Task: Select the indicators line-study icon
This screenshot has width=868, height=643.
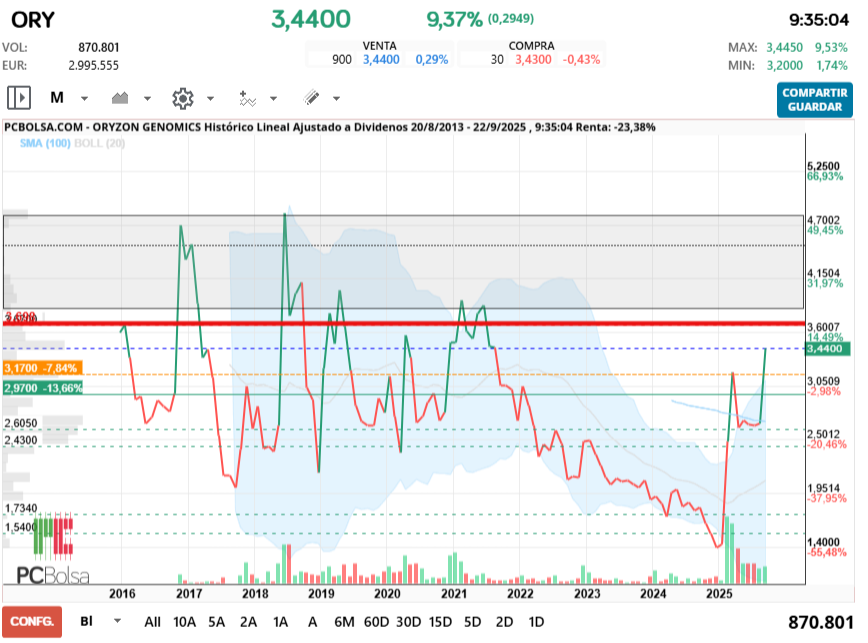Action: [247, 98]
